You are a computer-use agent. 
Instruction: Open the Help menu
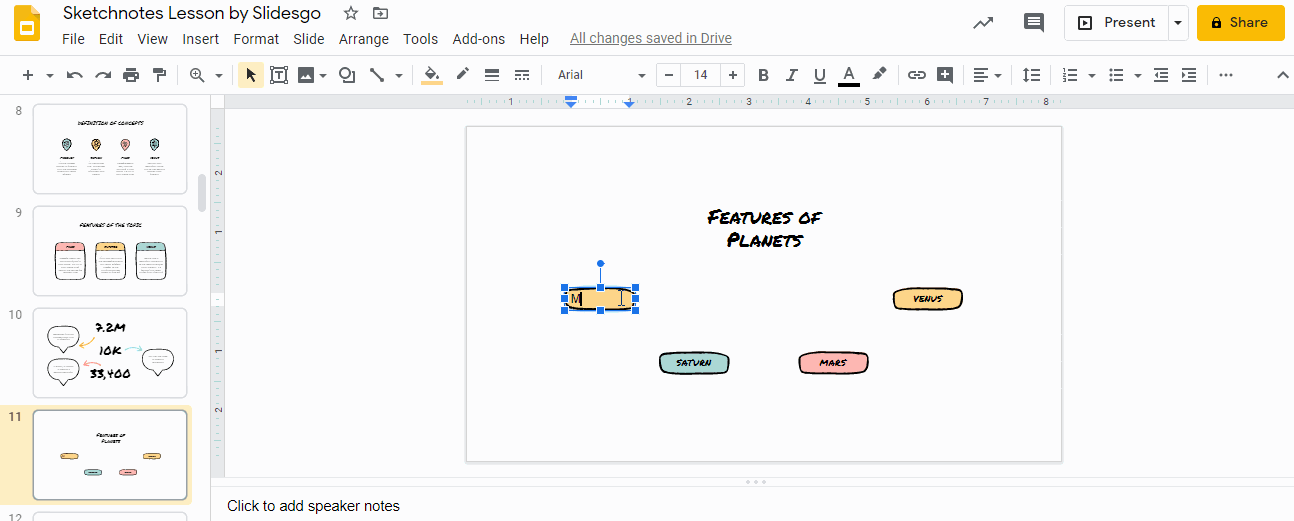[534, 39]
